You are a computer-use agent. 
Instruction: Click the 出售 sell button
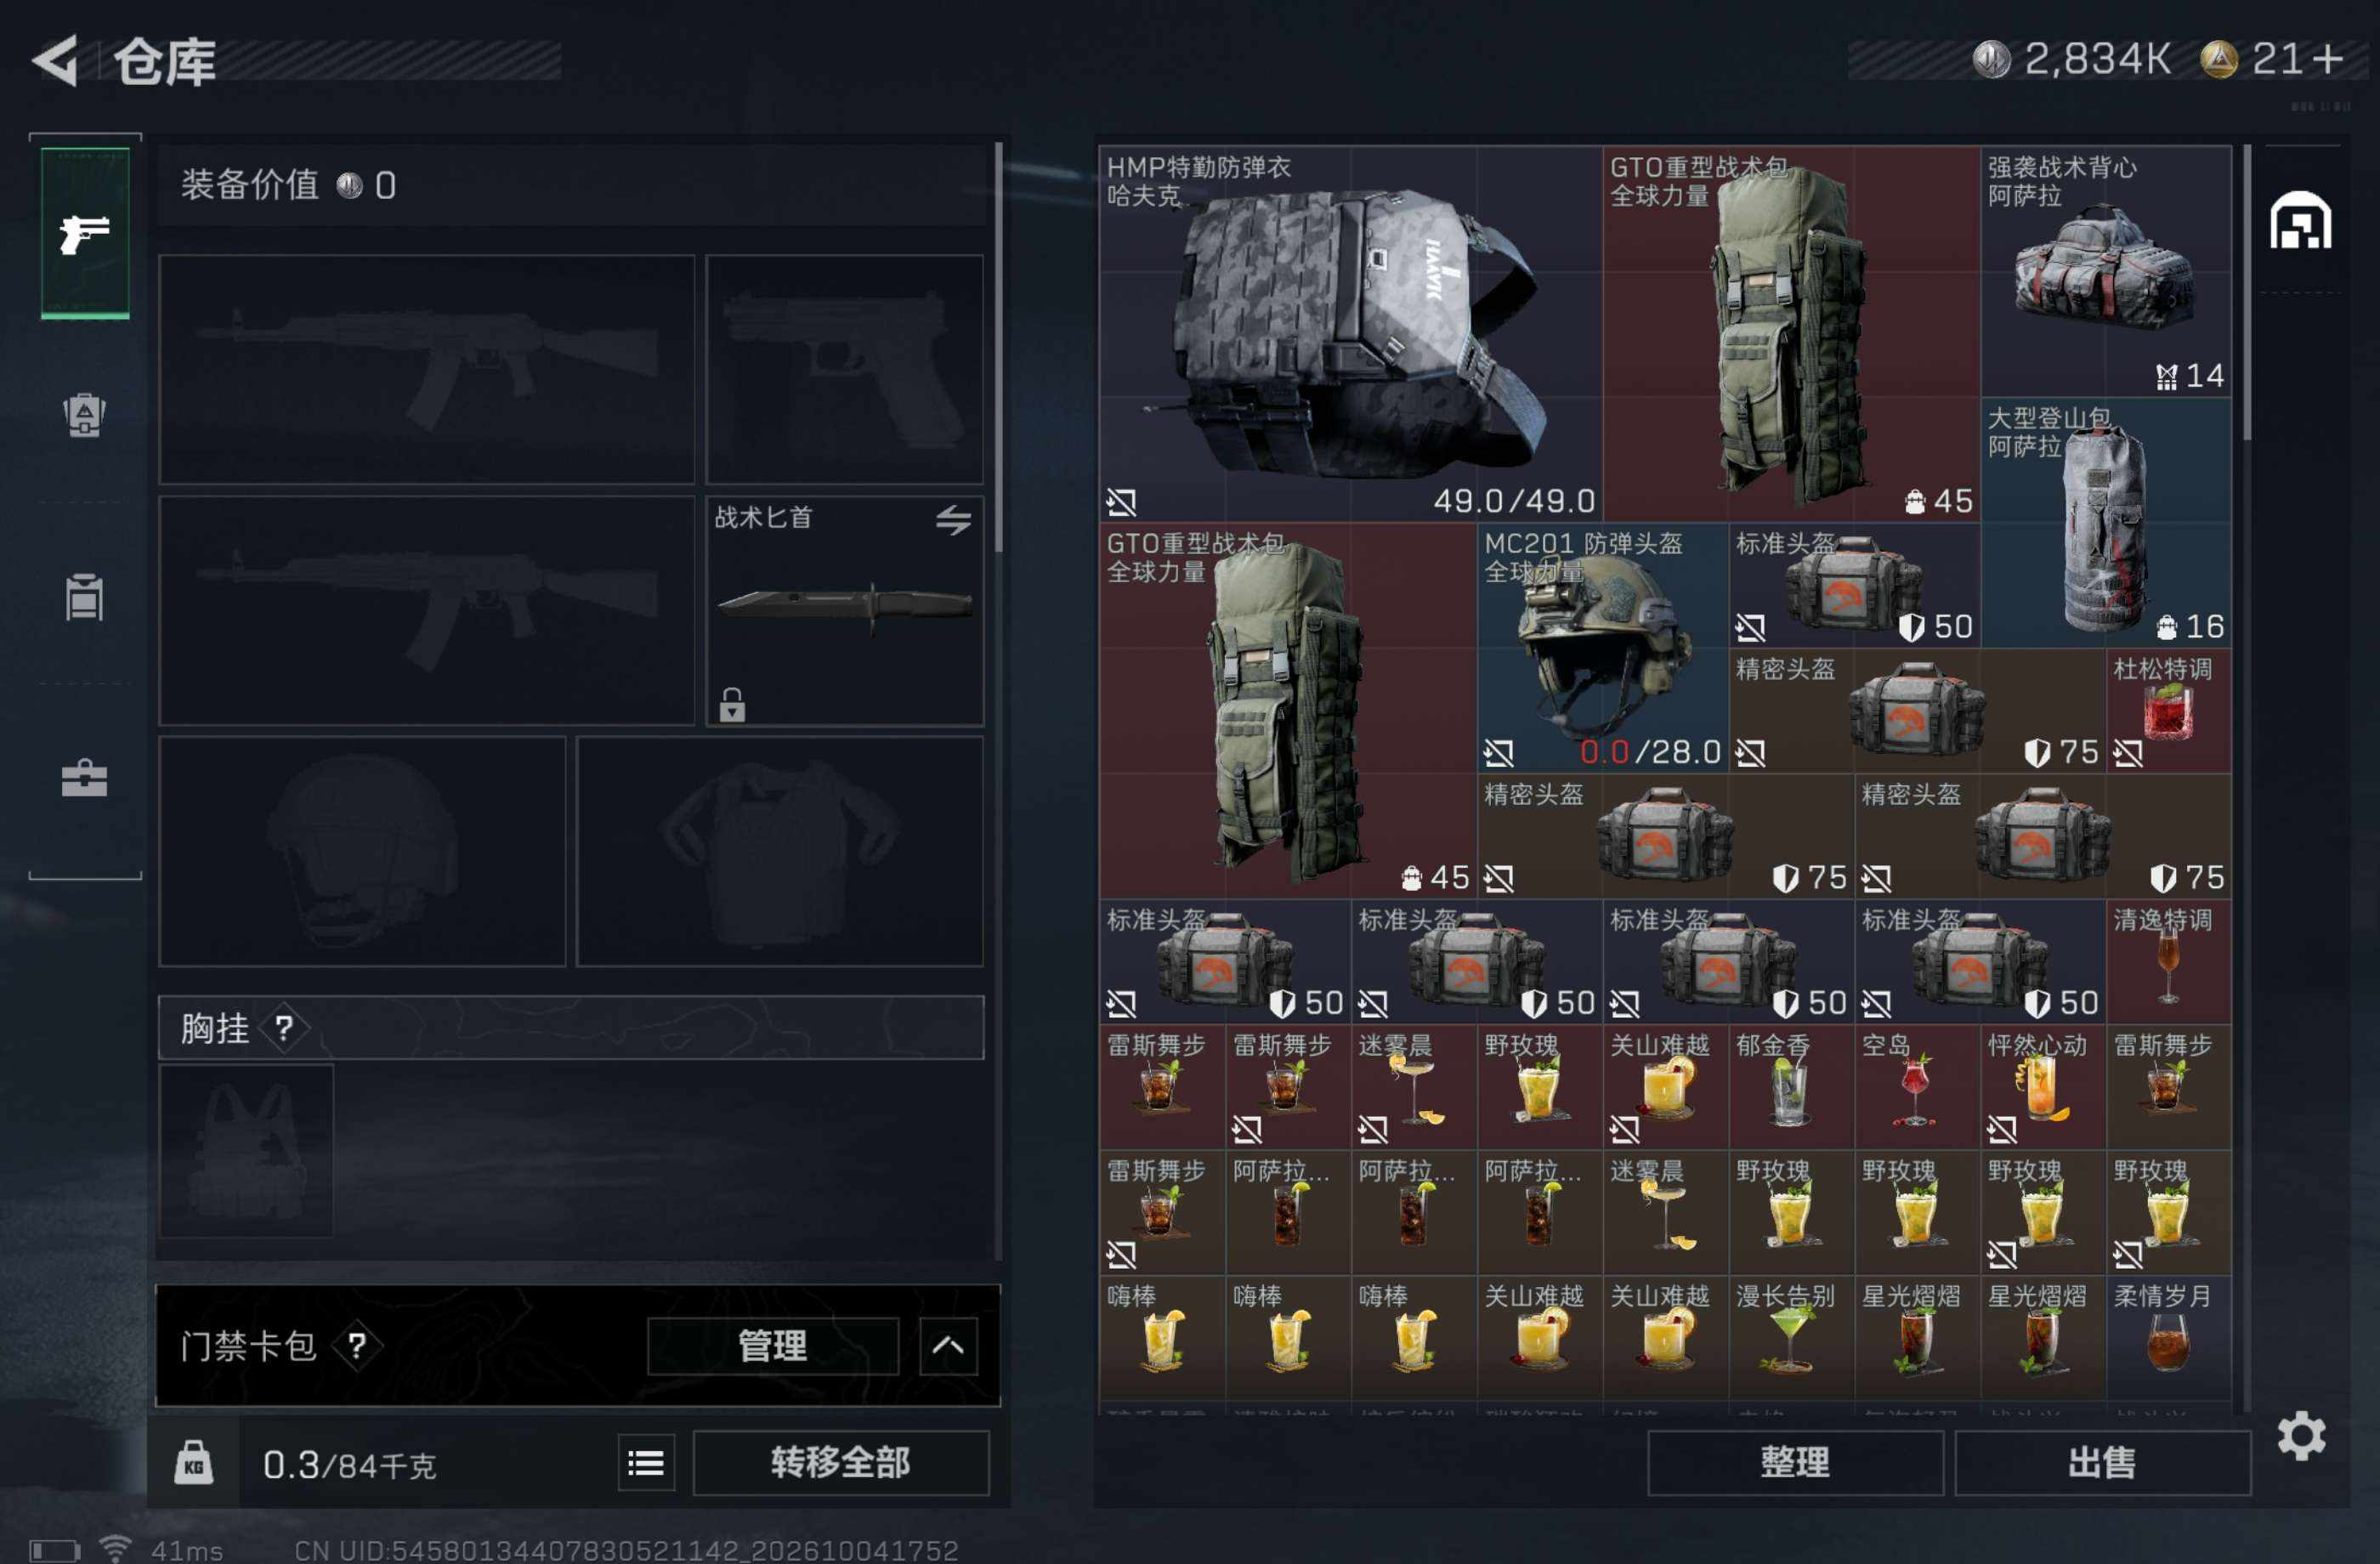point(2102,1462)
